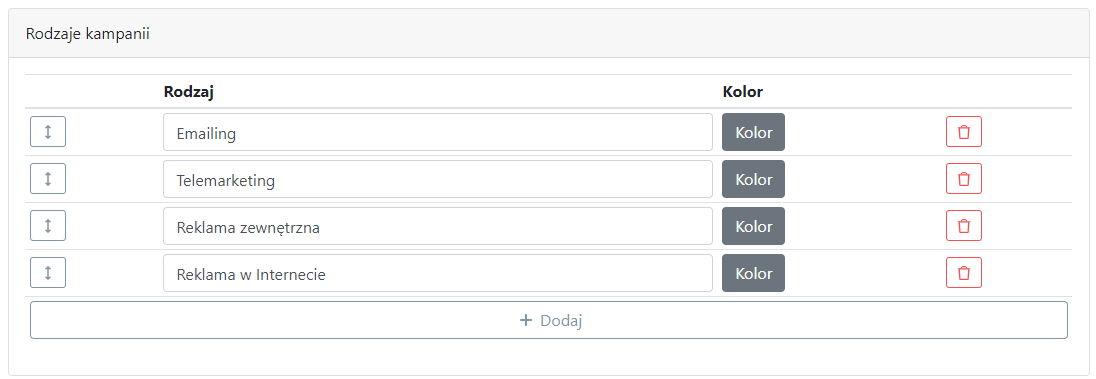Click the Rodzaje kampanii panel title
The image size is (1096, 379).
[x=88, y=34]
